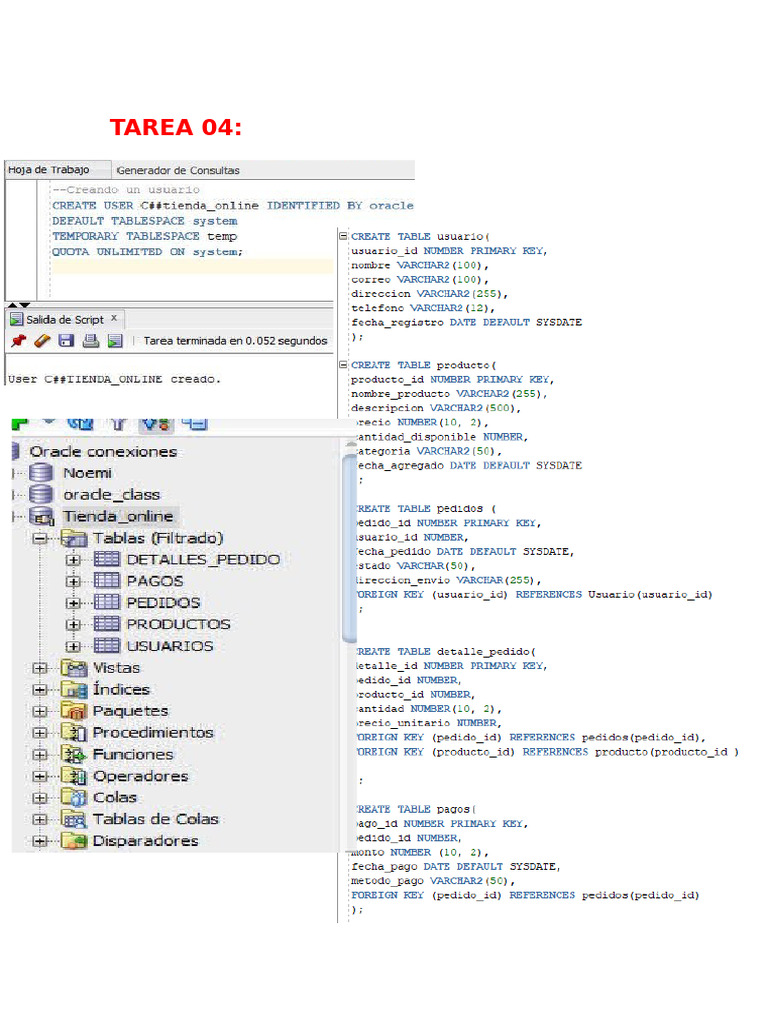Click 'Tarea terminada en 0.052 segundos' status text
Screen dimensions: 768x1024
click(235, 341)
